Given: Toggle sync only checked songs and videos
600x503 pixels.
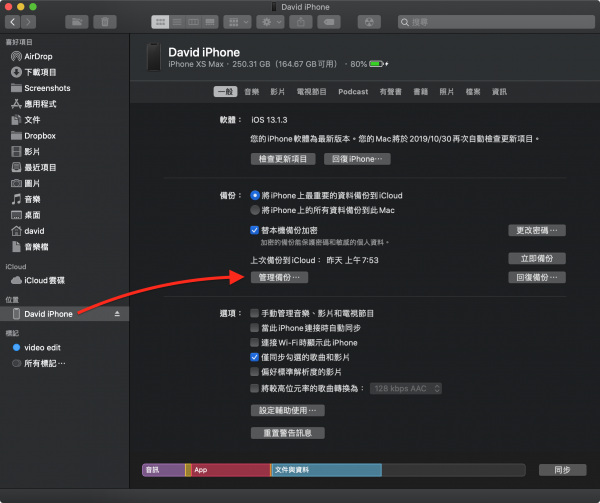Looking at the screenshot, I should click(x=254, y=357).
